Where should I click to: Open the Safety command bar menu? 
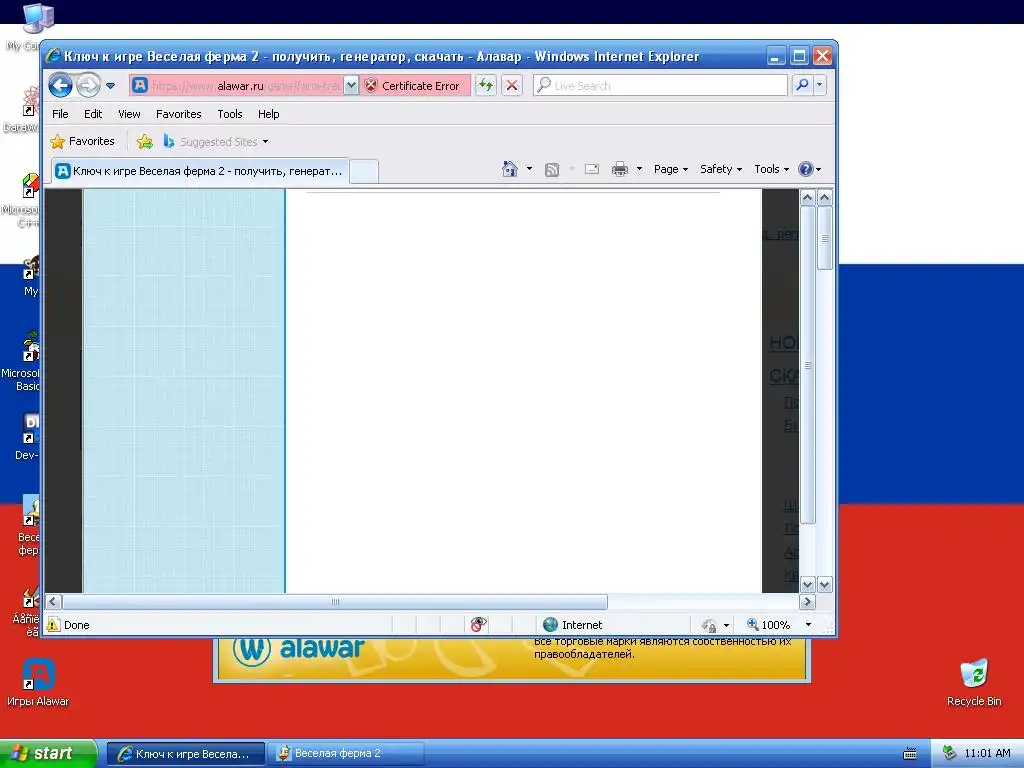[x=721, y=169]
